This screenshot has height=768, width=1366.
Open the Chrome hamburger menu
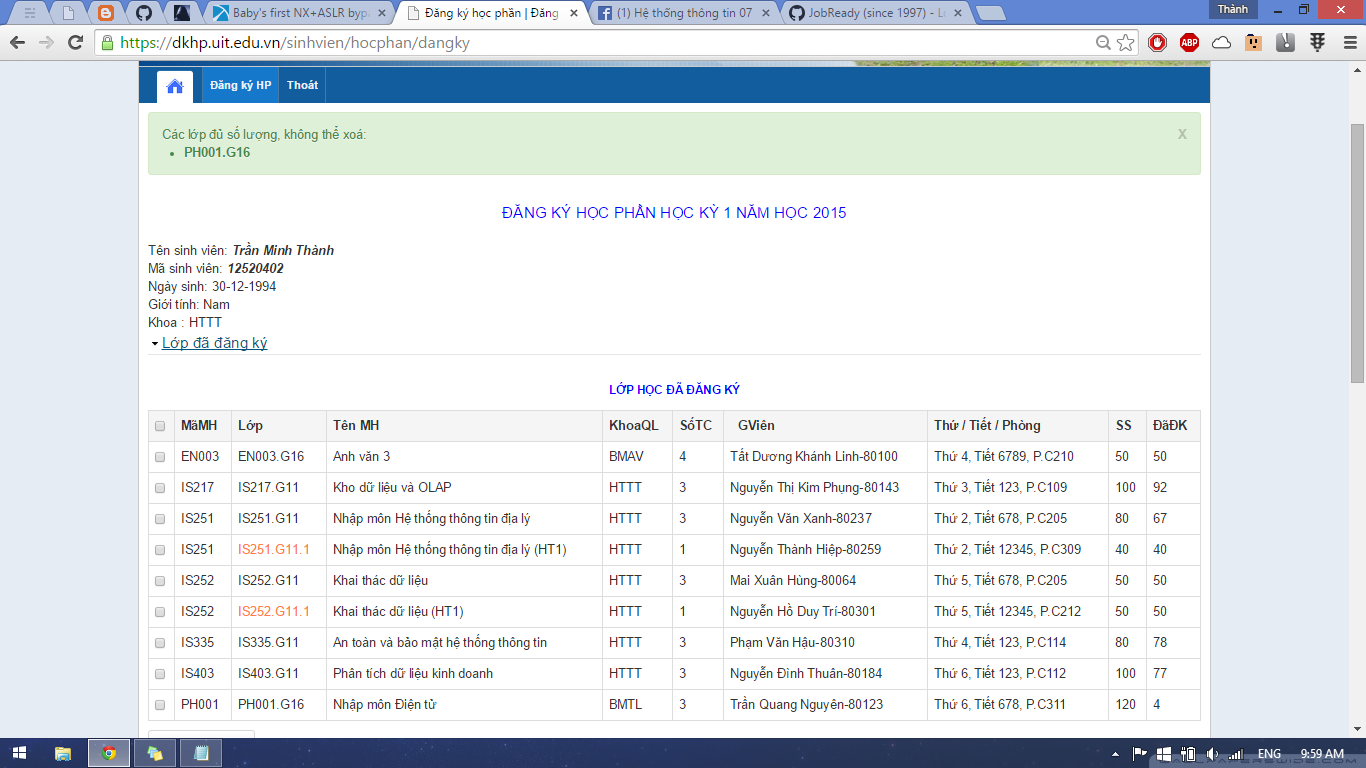tap(1349, 42)
